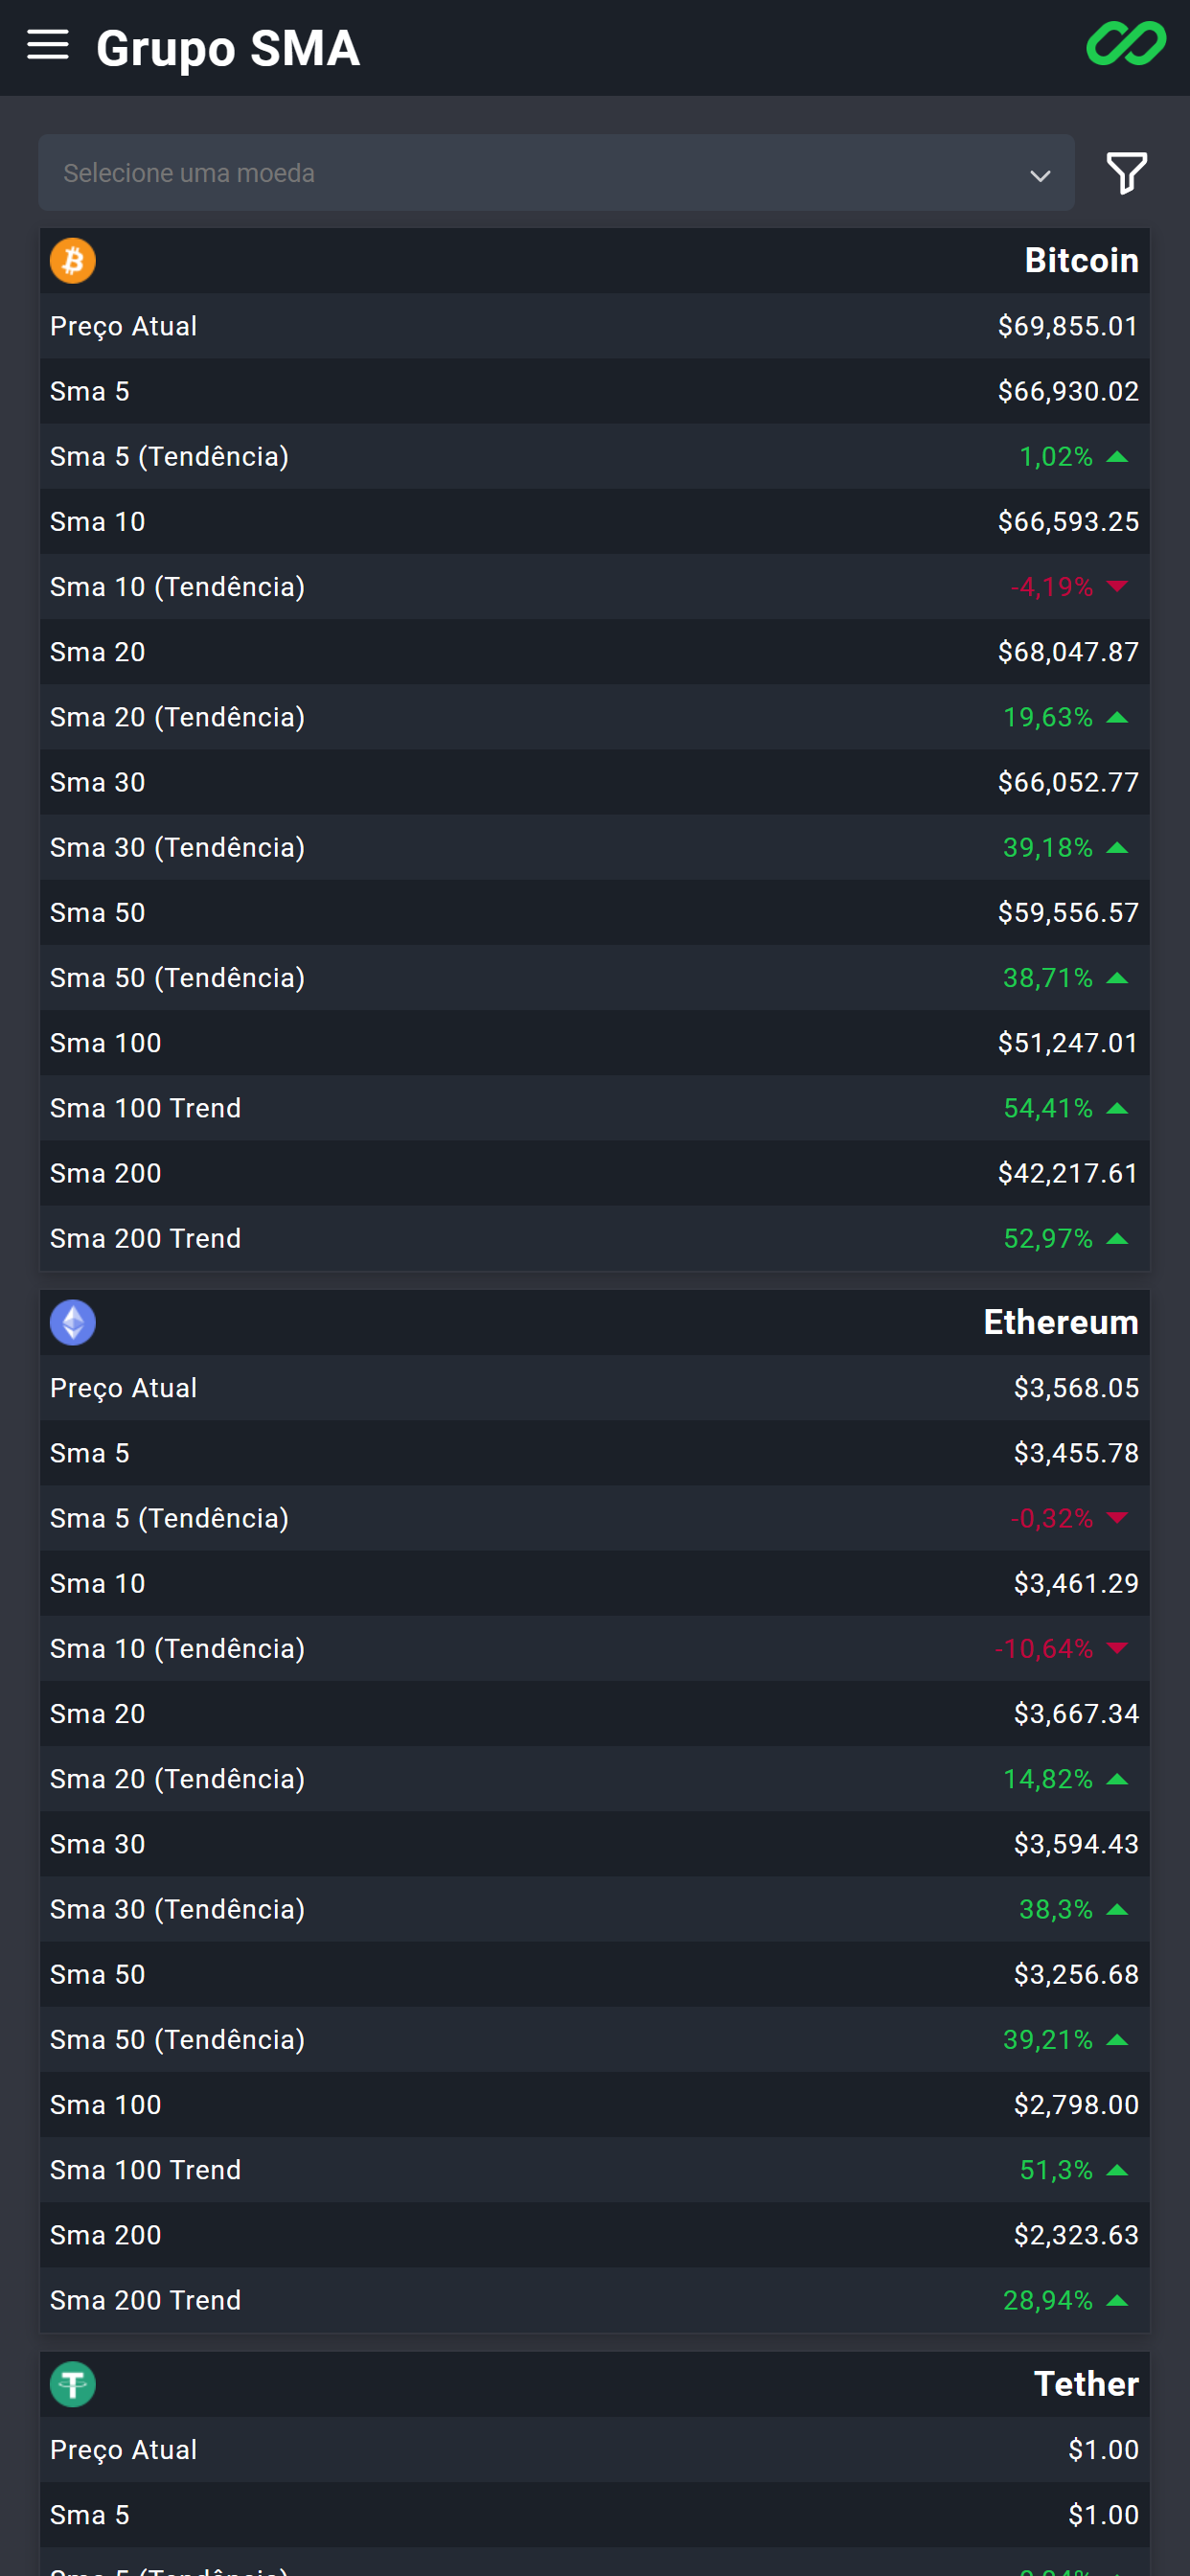1190x2576 pixels.
Task: Click Ethereum trend value 28,94%
Action: point(1047,2301)
